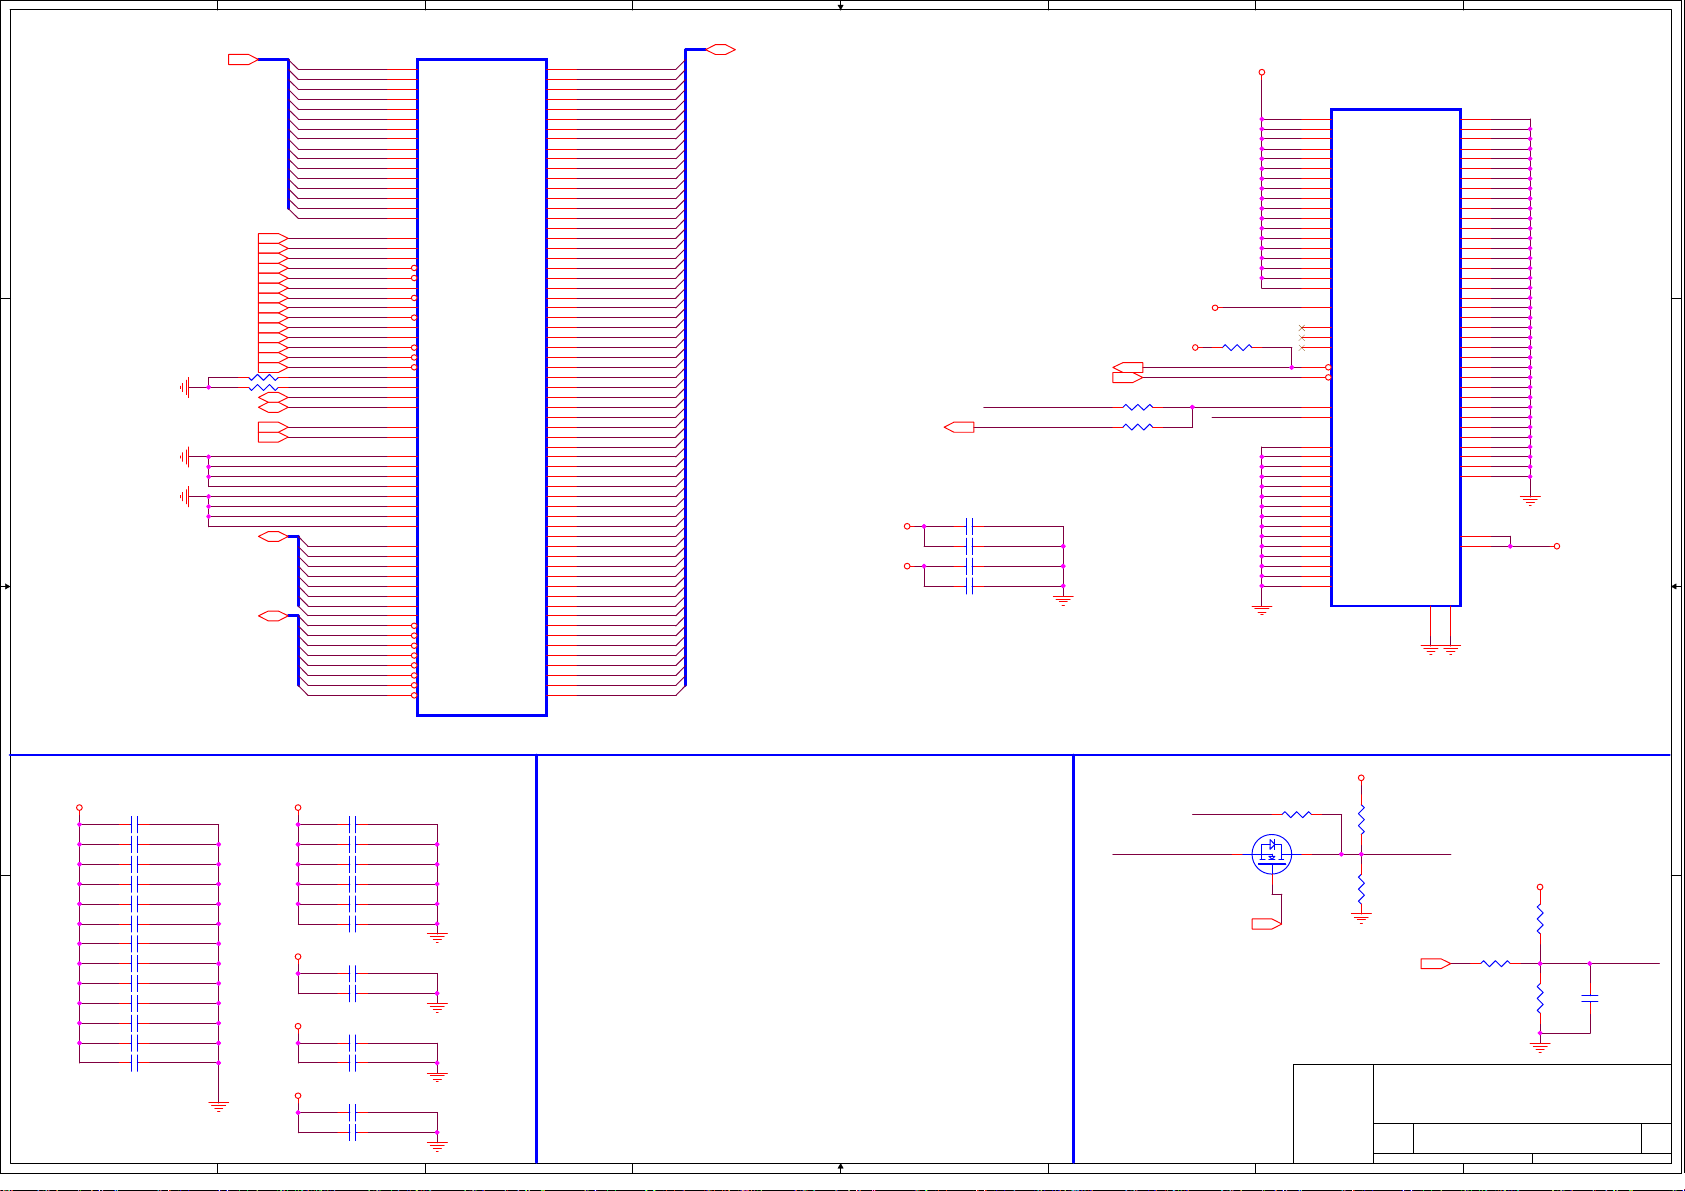Select the top capacitor in the four-capacitor middle group
Viewport: 1685px width, 1191px height.
click(x=970, y=526)
